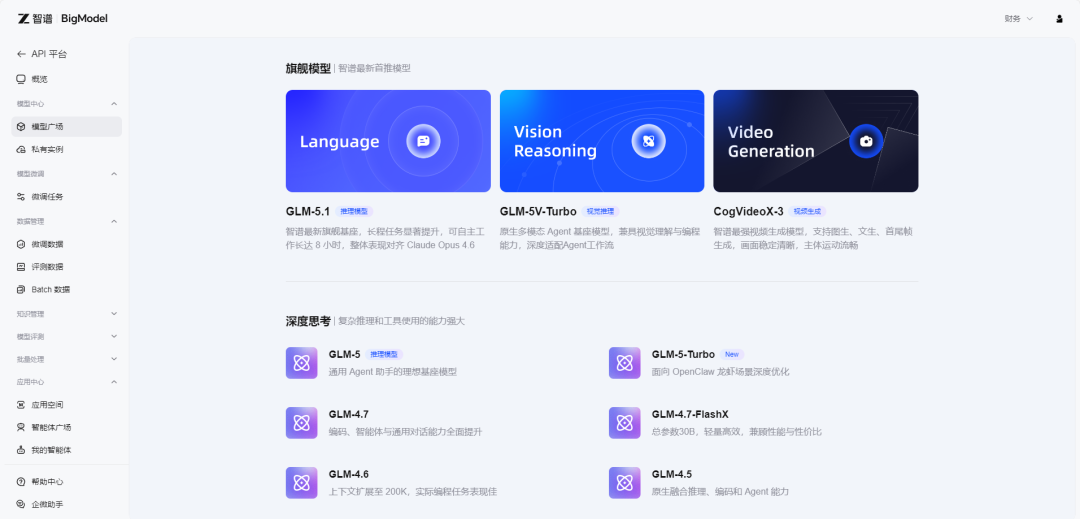Click the New badge beside GLM-5-Turbo

click(731, 354)
